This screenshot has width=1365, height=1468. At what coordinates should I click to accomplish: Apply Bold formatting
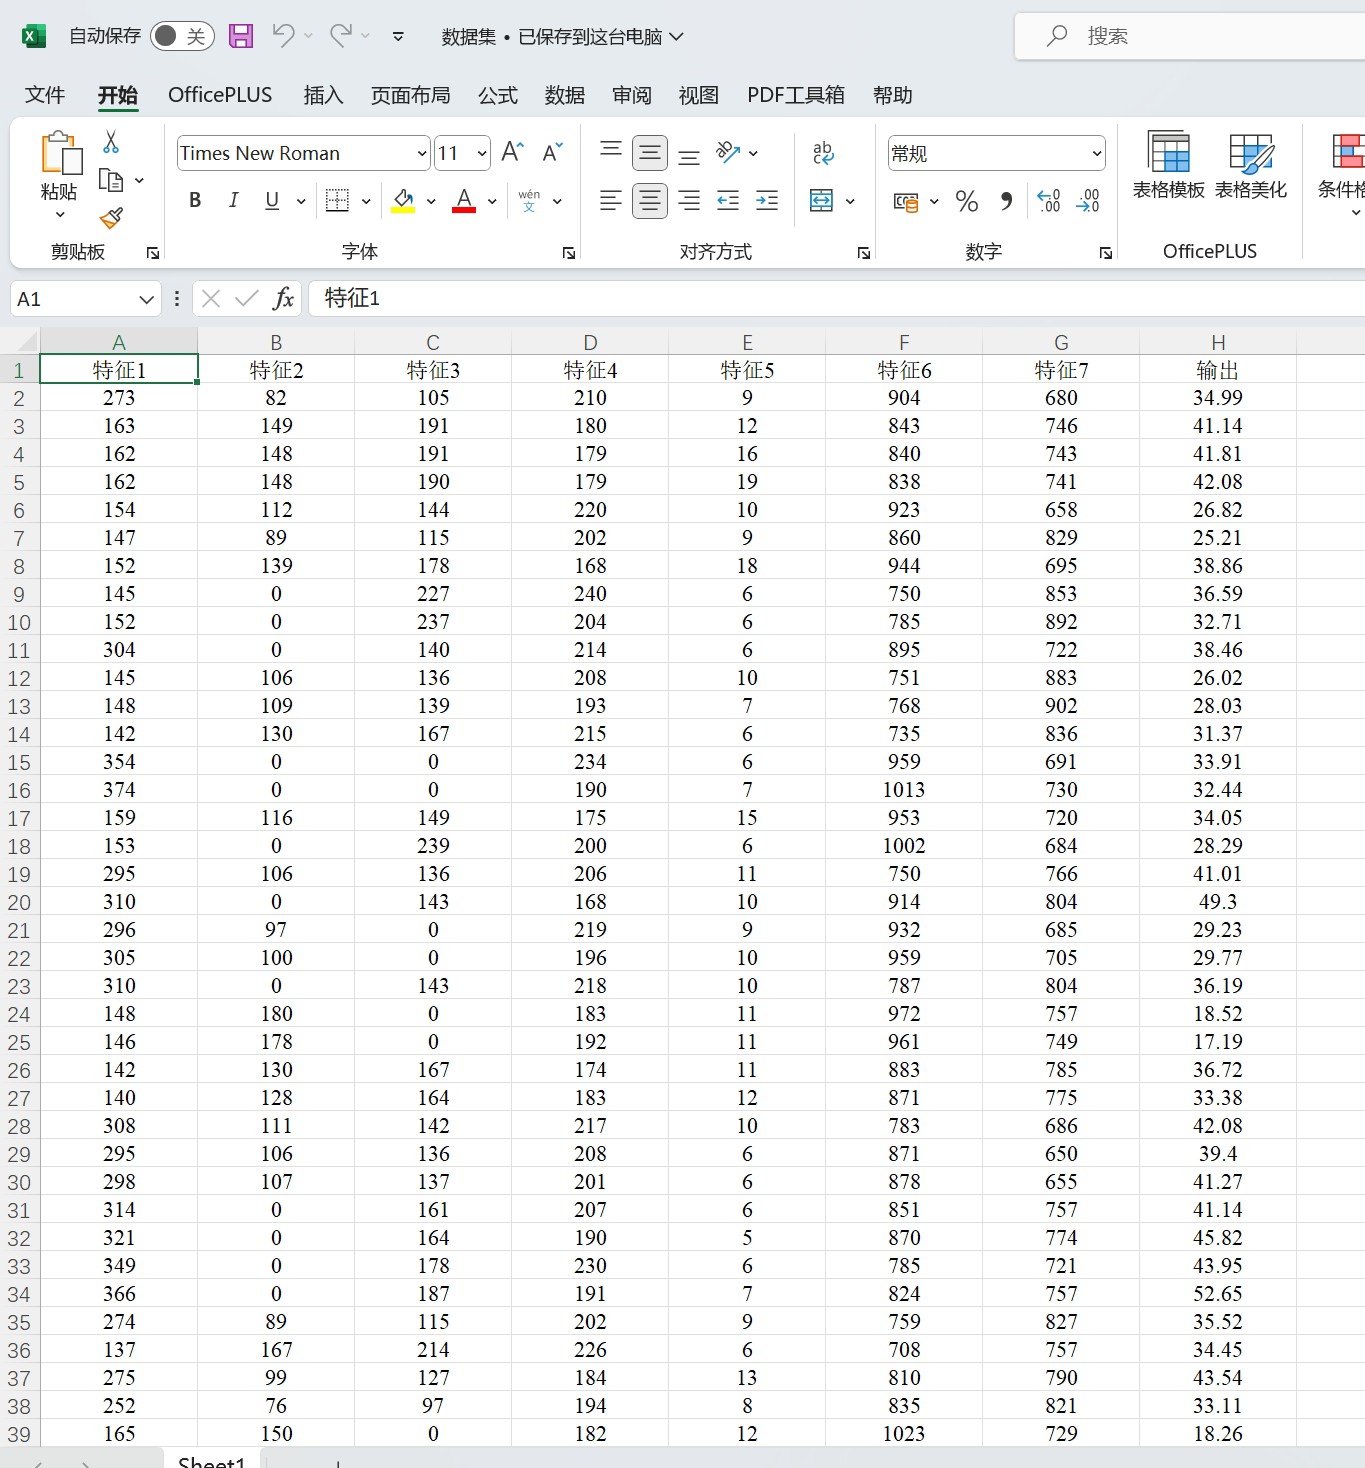[x=195, y=200]
